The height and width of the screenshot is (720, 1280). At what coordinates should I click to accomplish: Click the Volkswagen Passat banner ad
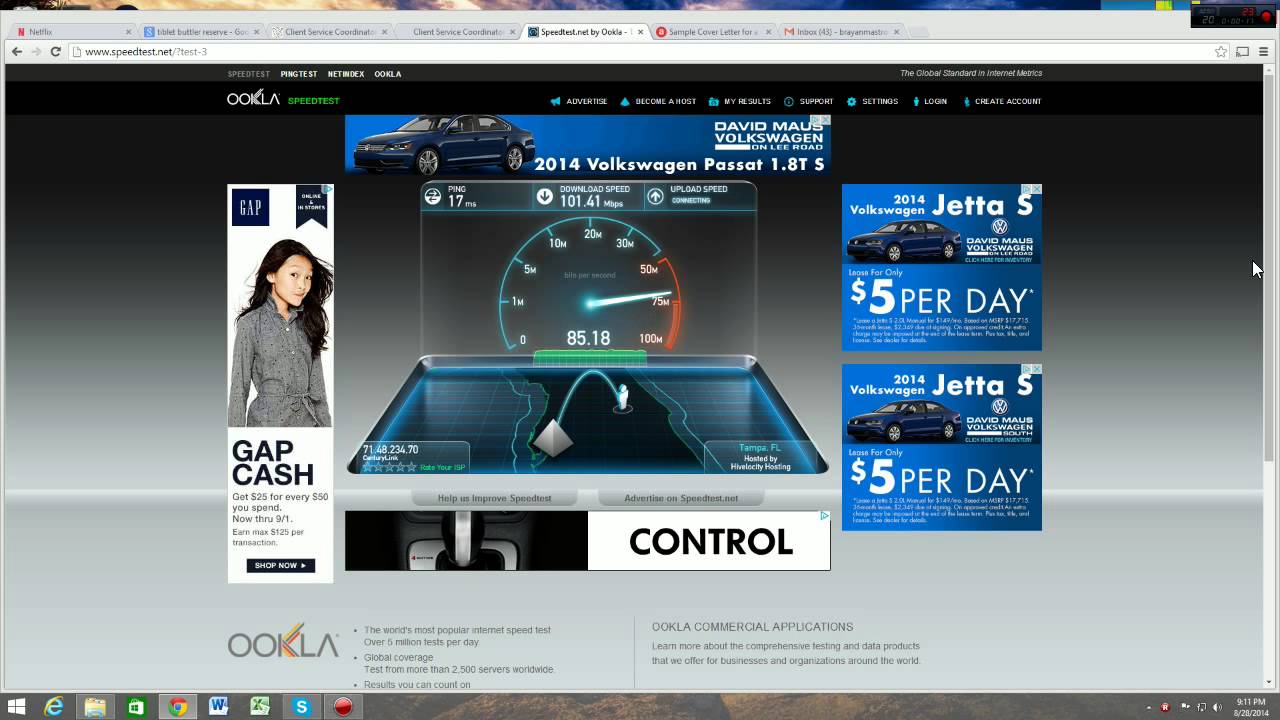(x=588, y=145)
